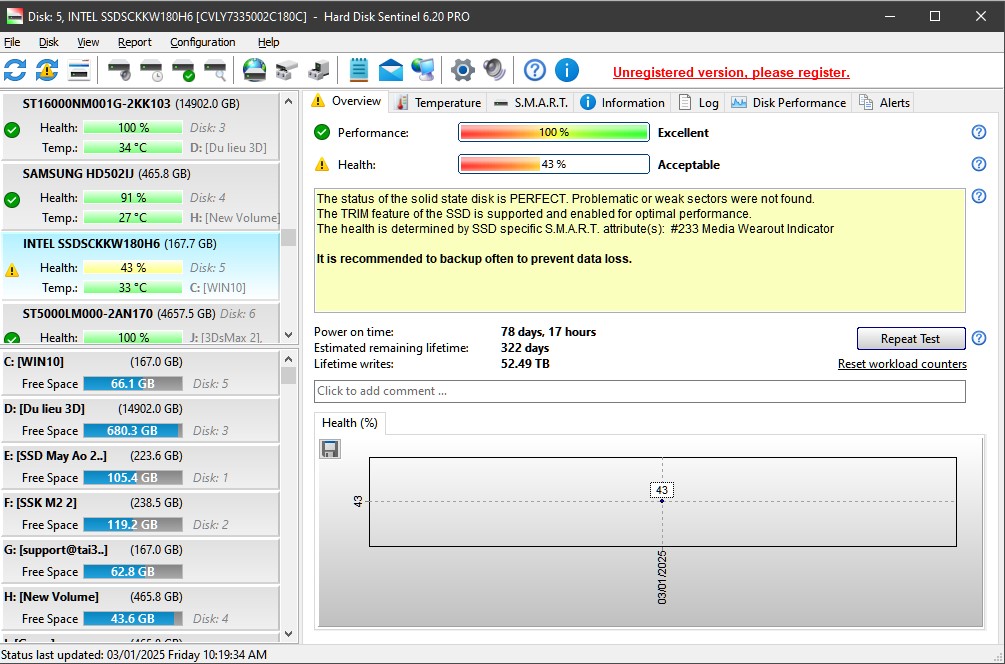
Task: Open the Configuration menu
Action: pos(202,42)
